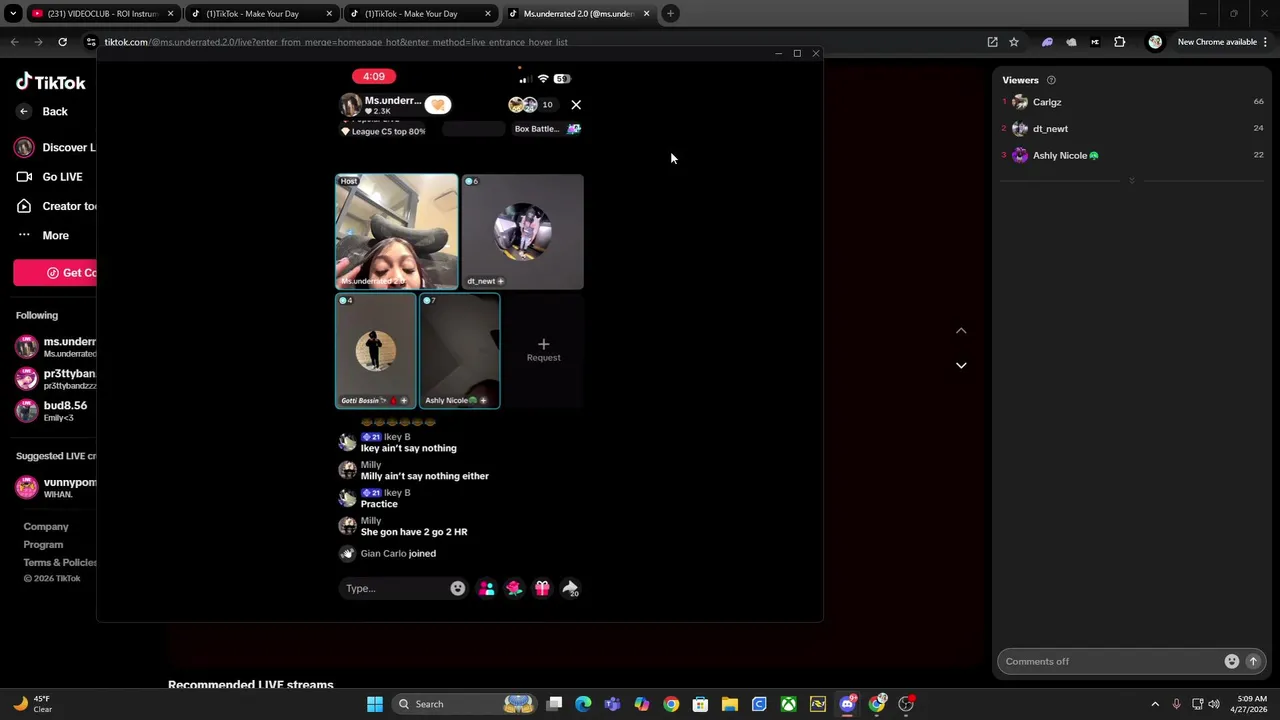This screenshot has height=720, width=1280.
Task: Open the Program footer link
Action: pyautogui.click(x=43, y=544)
